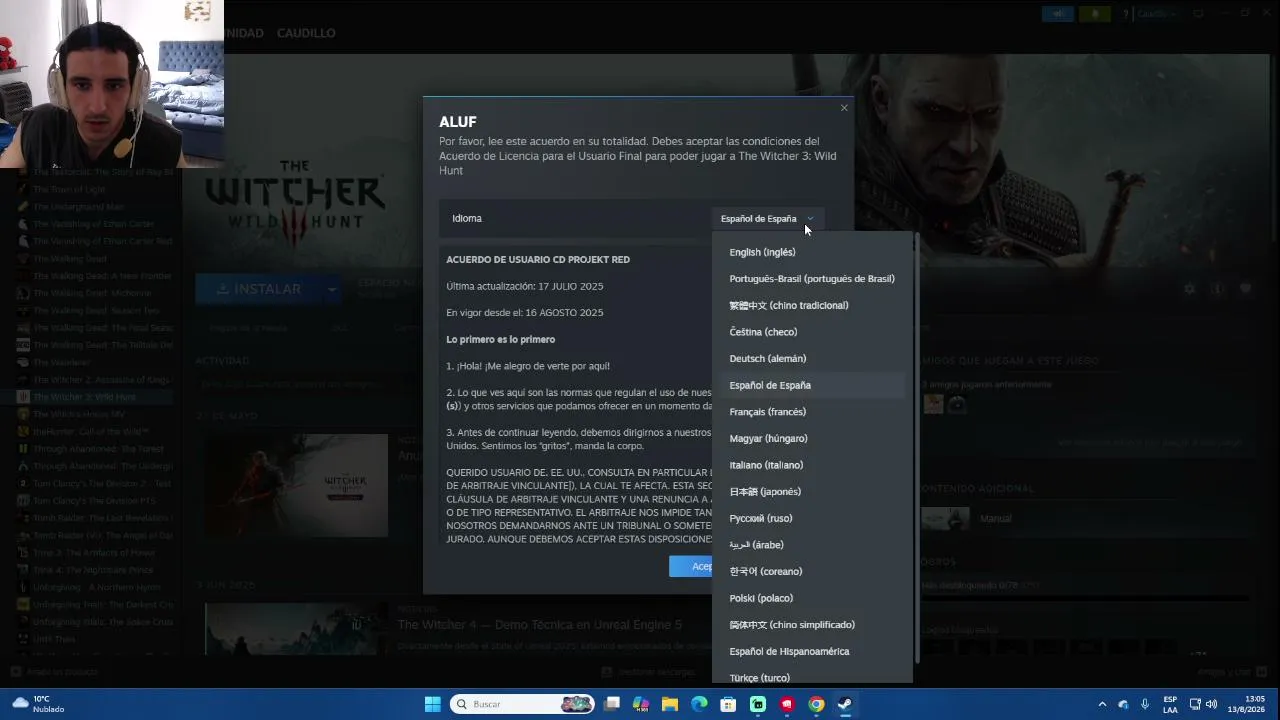The height and width of the screenshot is (720, 1280).
Task: Click the taskbar Buscar search box
Action: click(x=522, y=704)
